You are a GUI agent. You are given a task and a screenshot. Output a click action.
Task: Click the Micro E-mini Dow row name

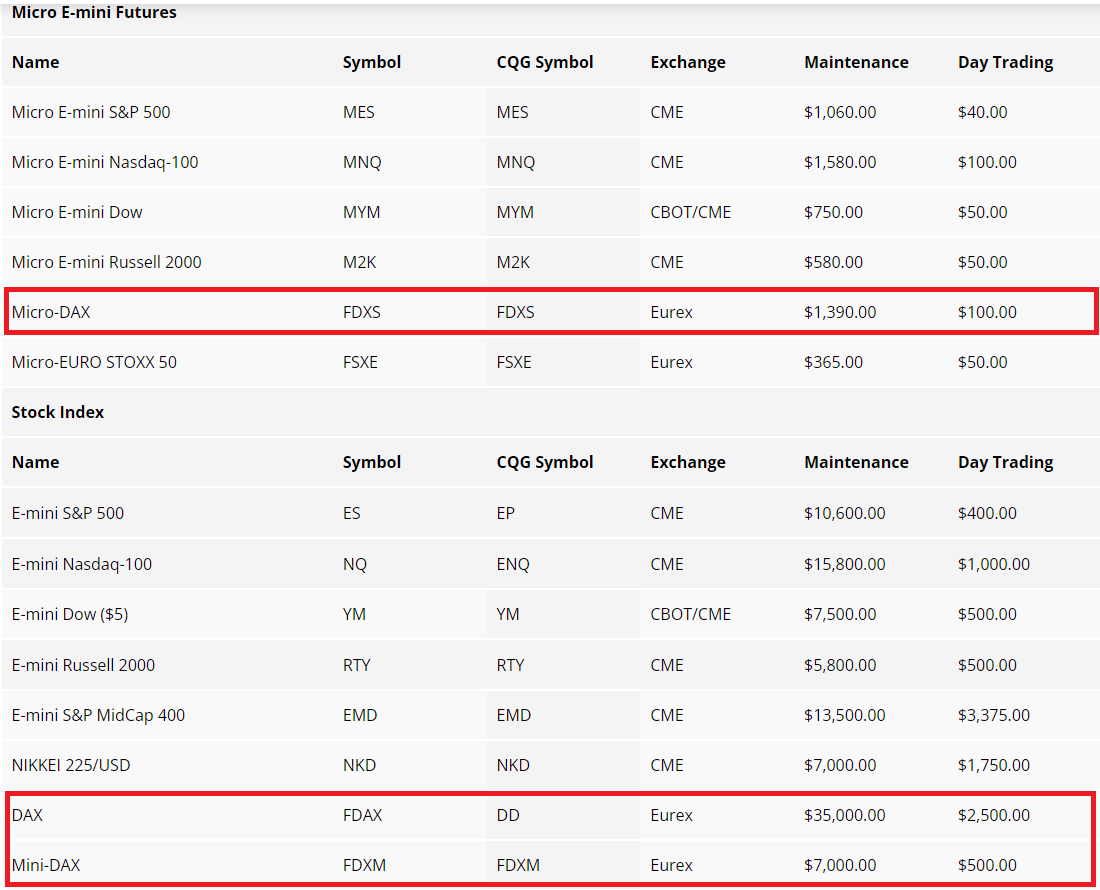77,212
